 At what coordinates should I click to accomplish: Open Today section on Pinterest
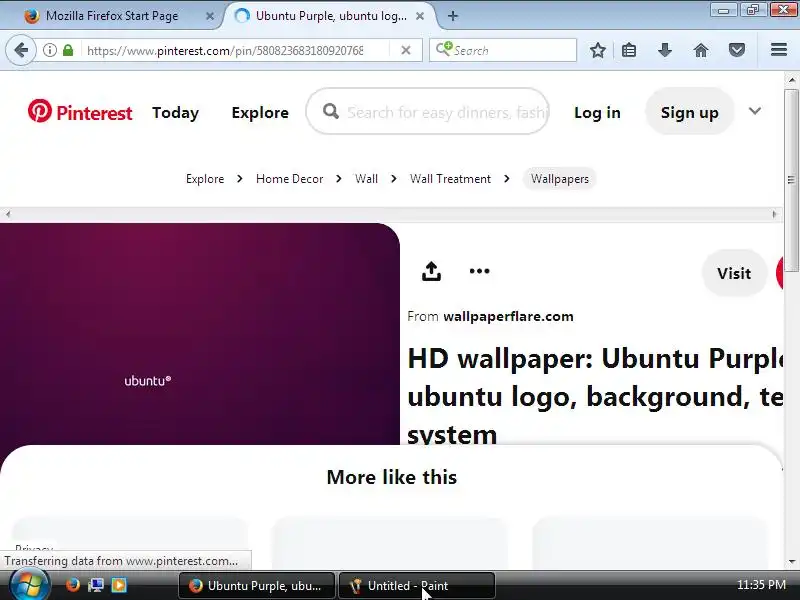pos(176,112)
